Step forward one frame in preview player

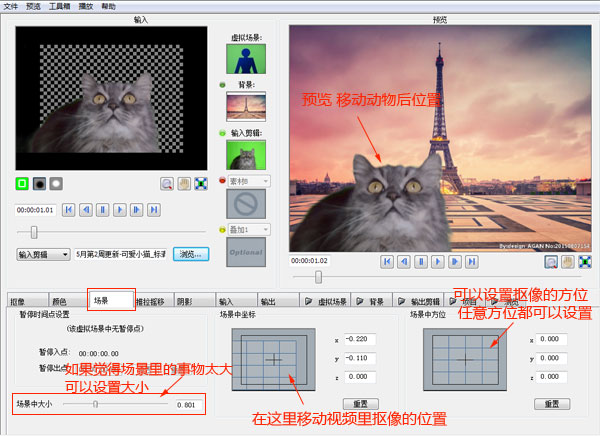pyautogui.click(x=455, y=261)
